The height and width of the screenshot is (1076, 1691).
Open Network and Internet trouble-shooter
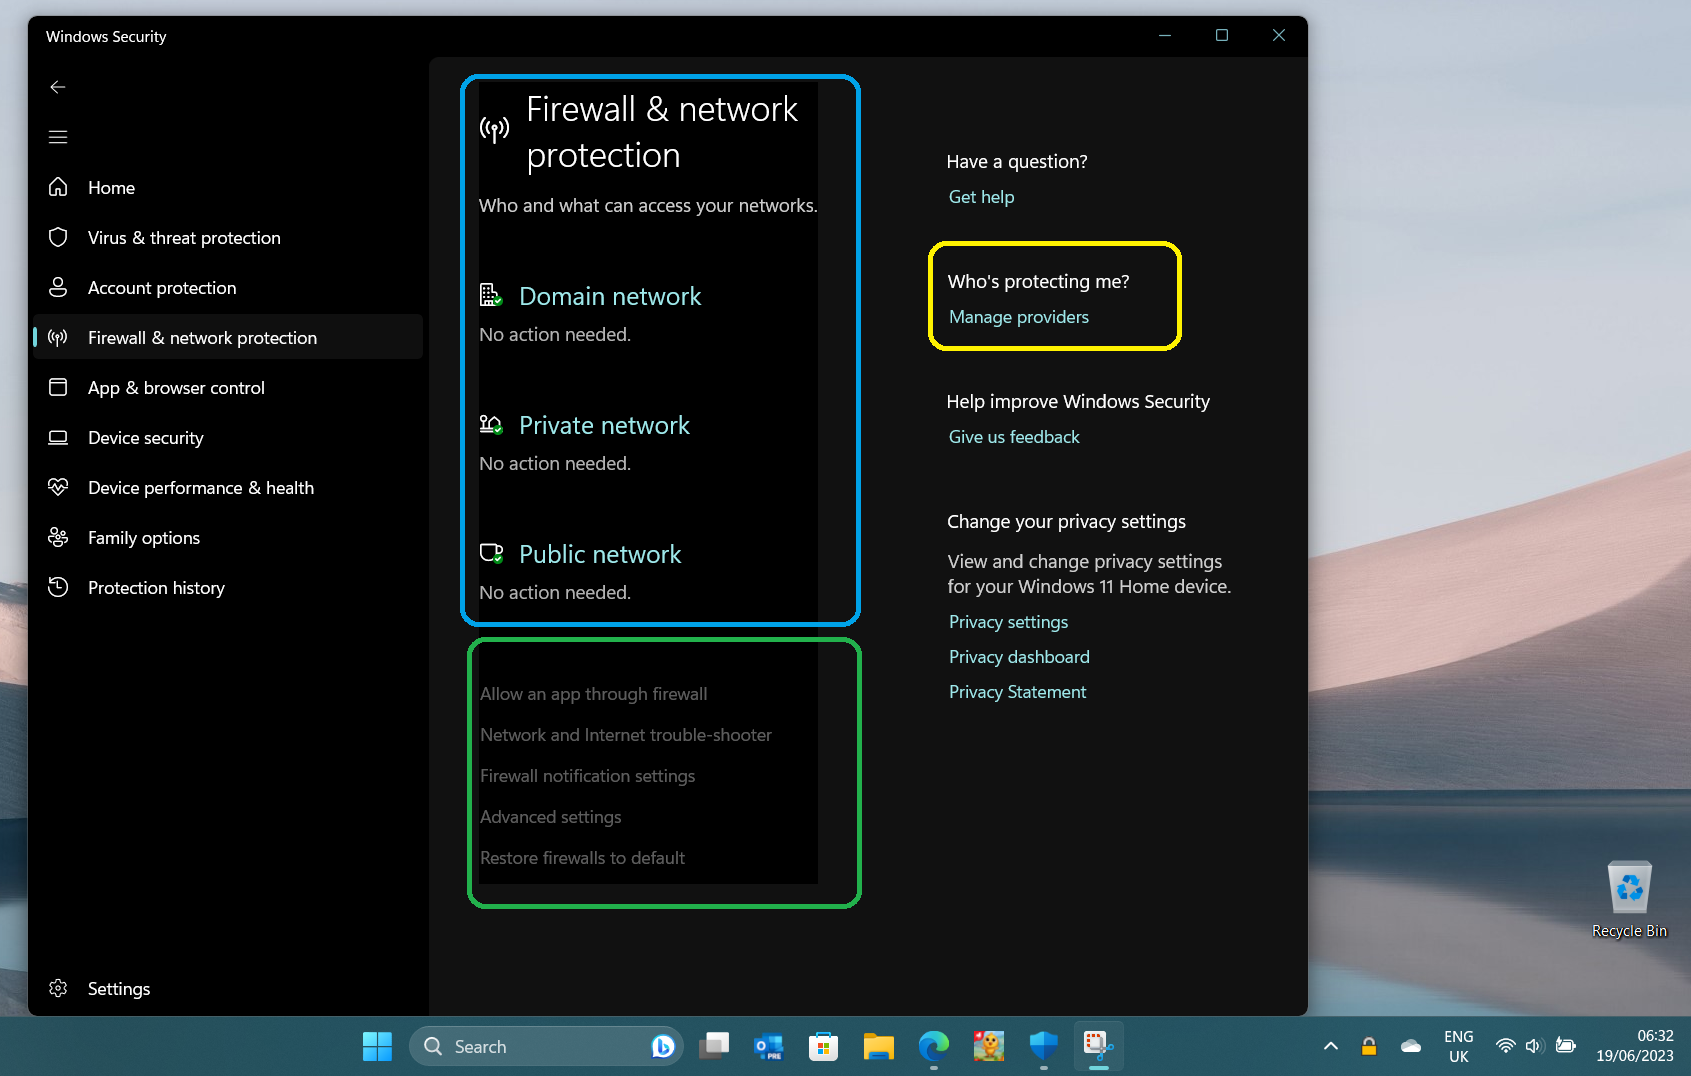click(626, 735)
